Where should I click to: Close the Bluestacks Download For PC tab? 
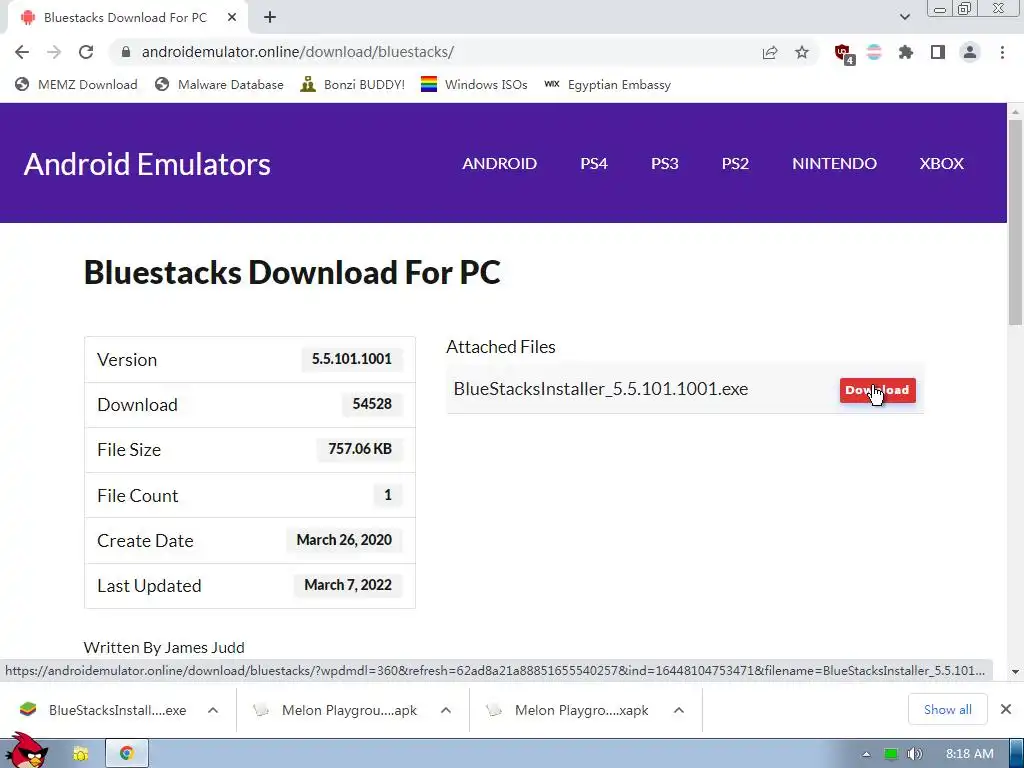[232, 18]
